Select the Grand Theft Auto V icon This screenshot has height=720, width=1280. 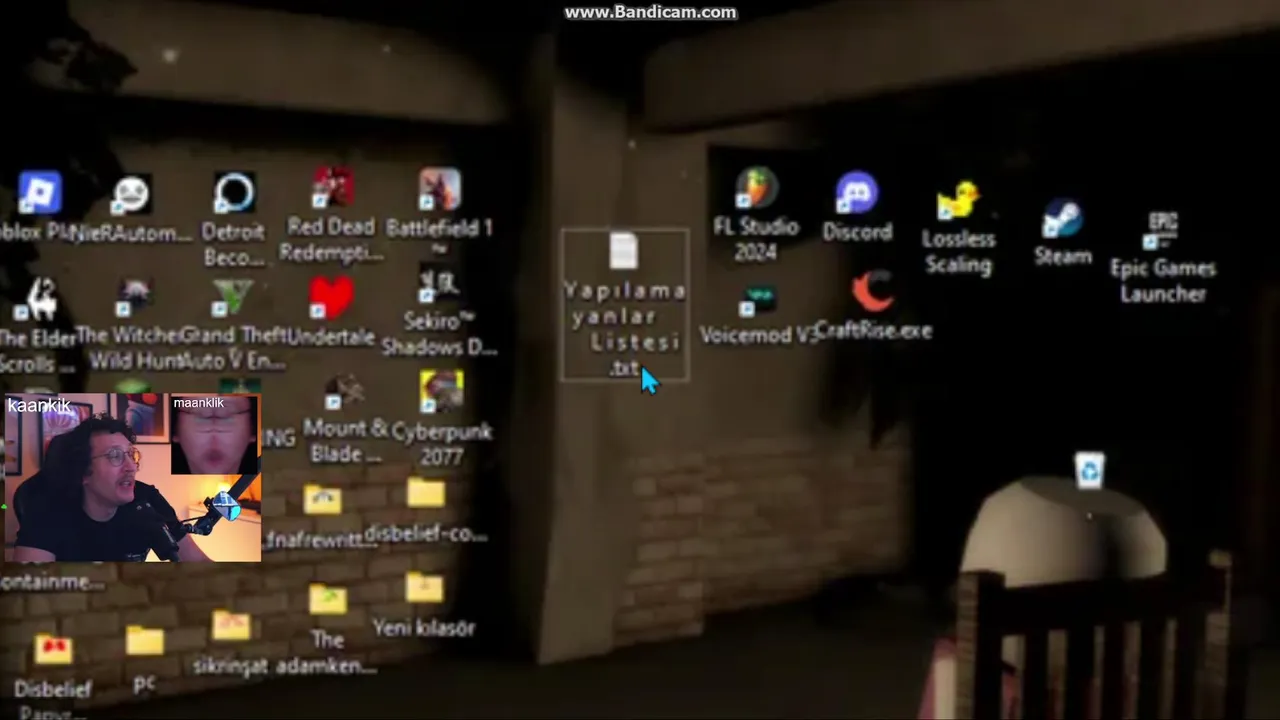(x=233, y=298)
